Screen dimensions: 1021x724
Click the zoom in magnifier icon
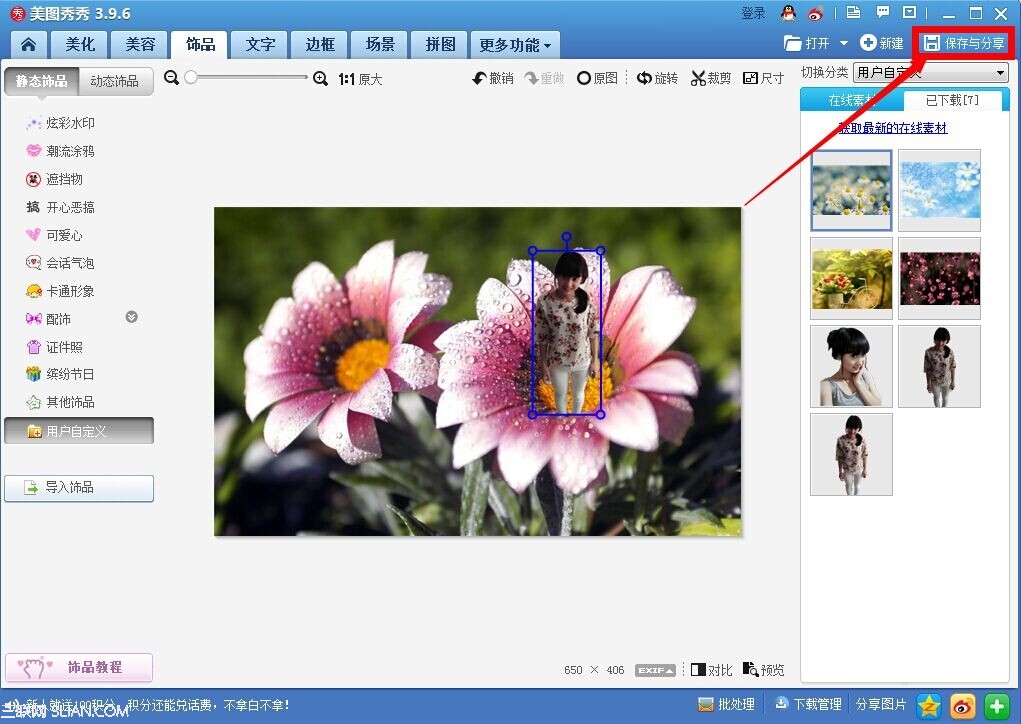point(320,79)
